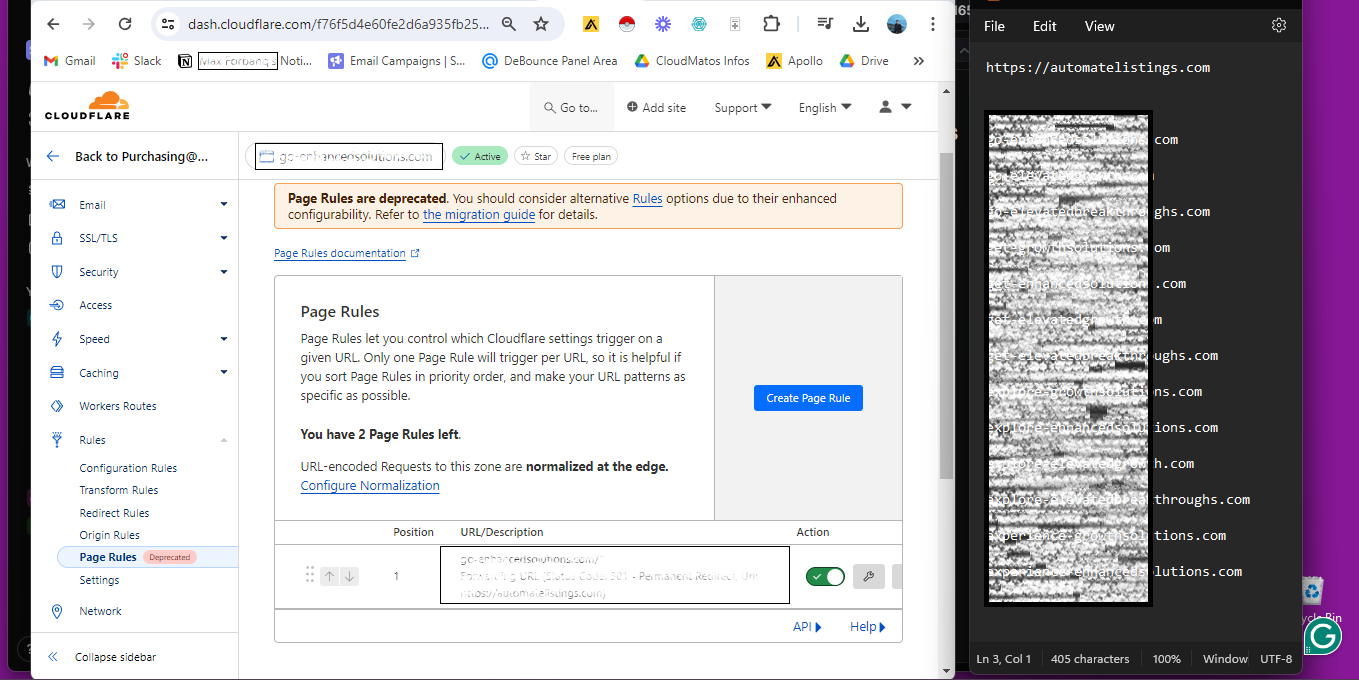Open the Slack bookmark
The width and height of the screenshot is (1359, 680).
pos(137,61)
